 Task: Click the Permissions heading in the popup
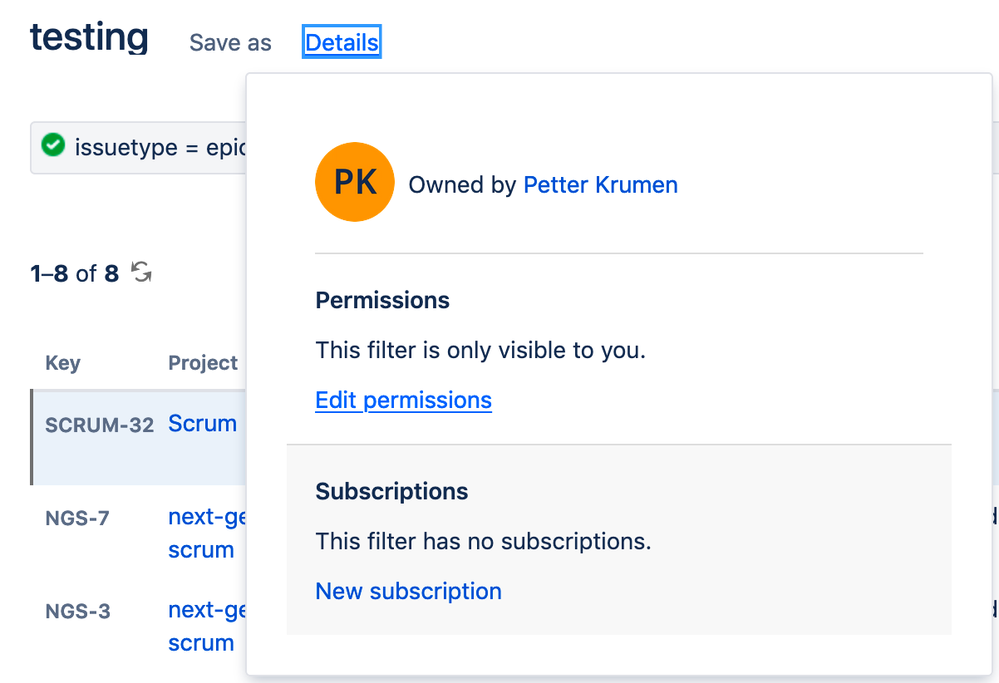click(x=382, y=300)
